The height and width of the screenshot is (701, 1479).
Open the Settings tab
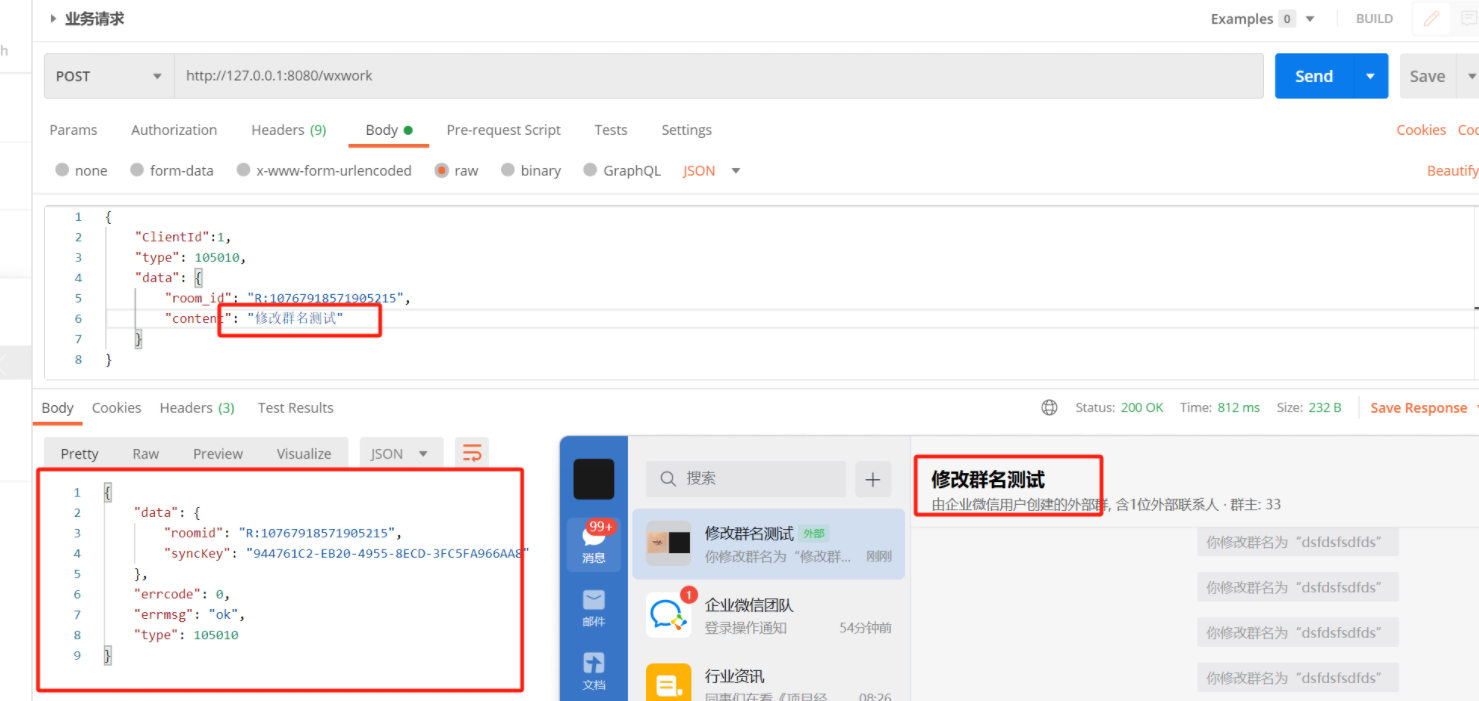point(686,130)
